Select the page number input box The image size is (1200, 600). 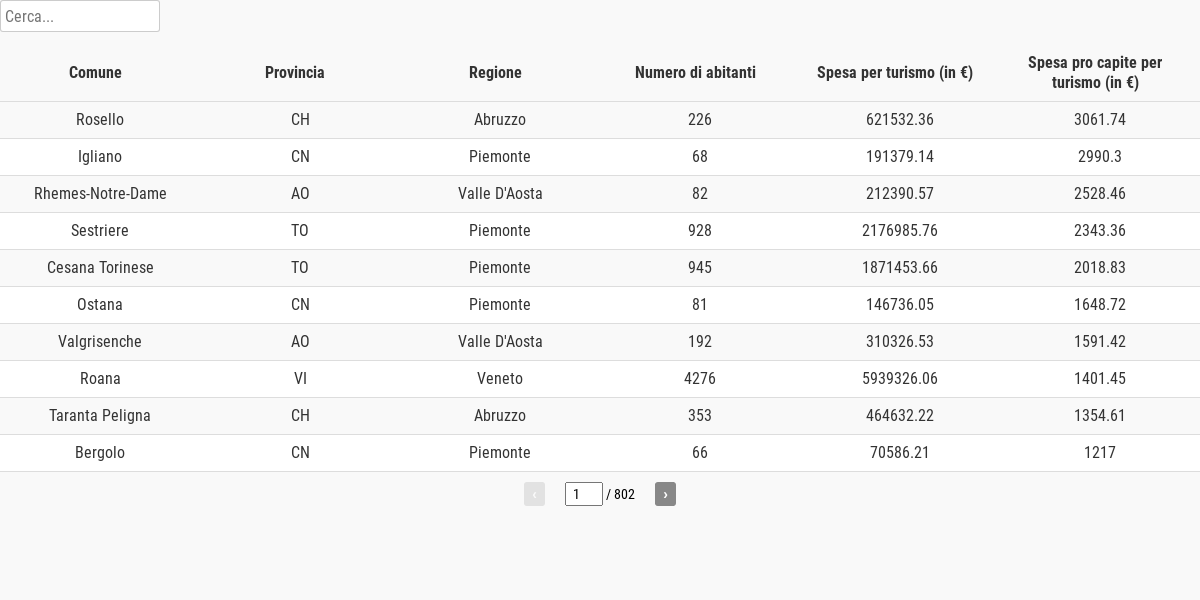point(584,494)
